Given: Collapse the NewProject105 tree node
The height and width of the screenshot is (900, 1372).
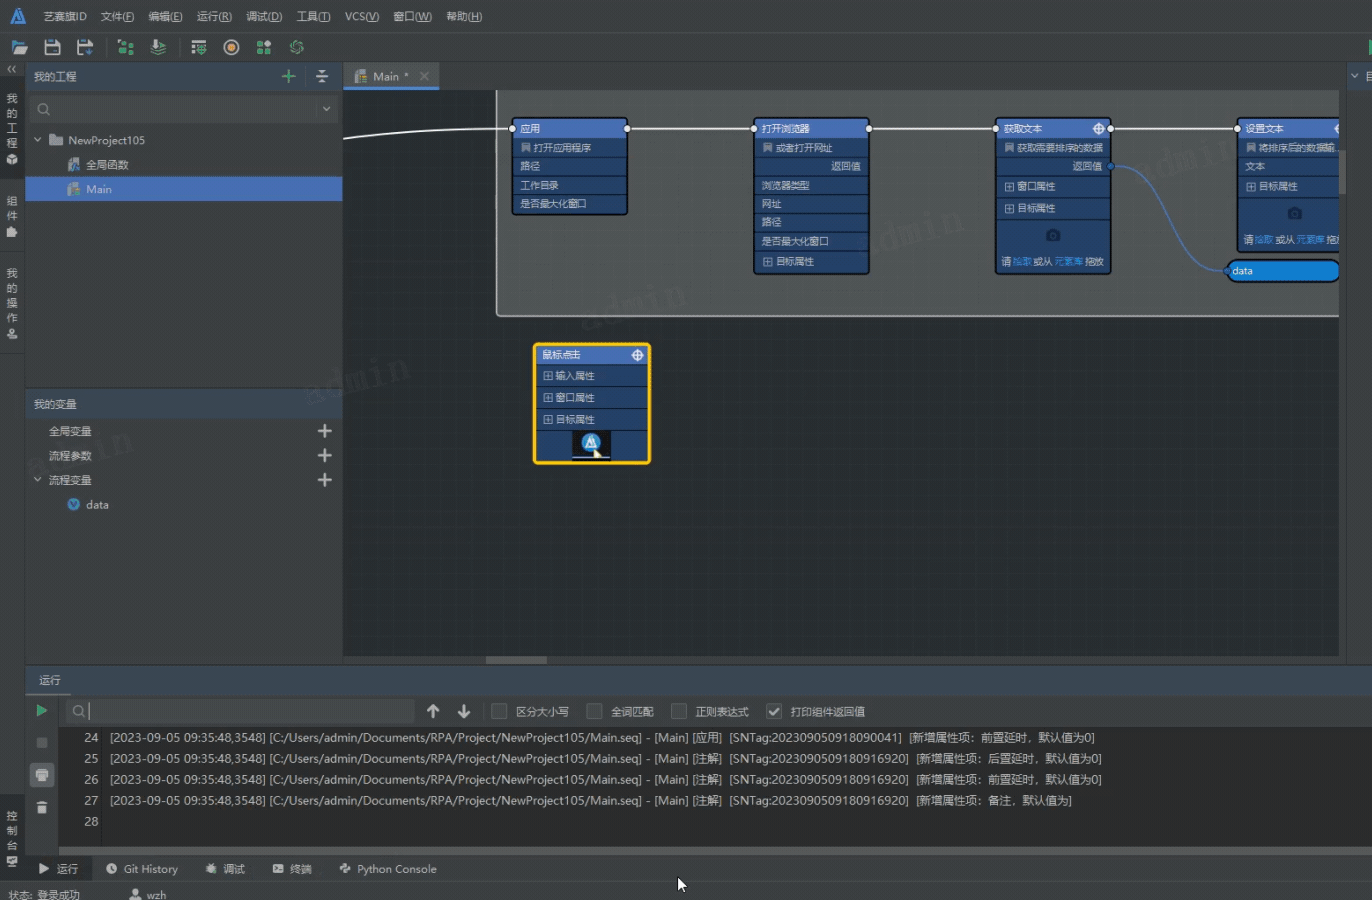Looking at the screenshot, I should click(x=38, y=140).
